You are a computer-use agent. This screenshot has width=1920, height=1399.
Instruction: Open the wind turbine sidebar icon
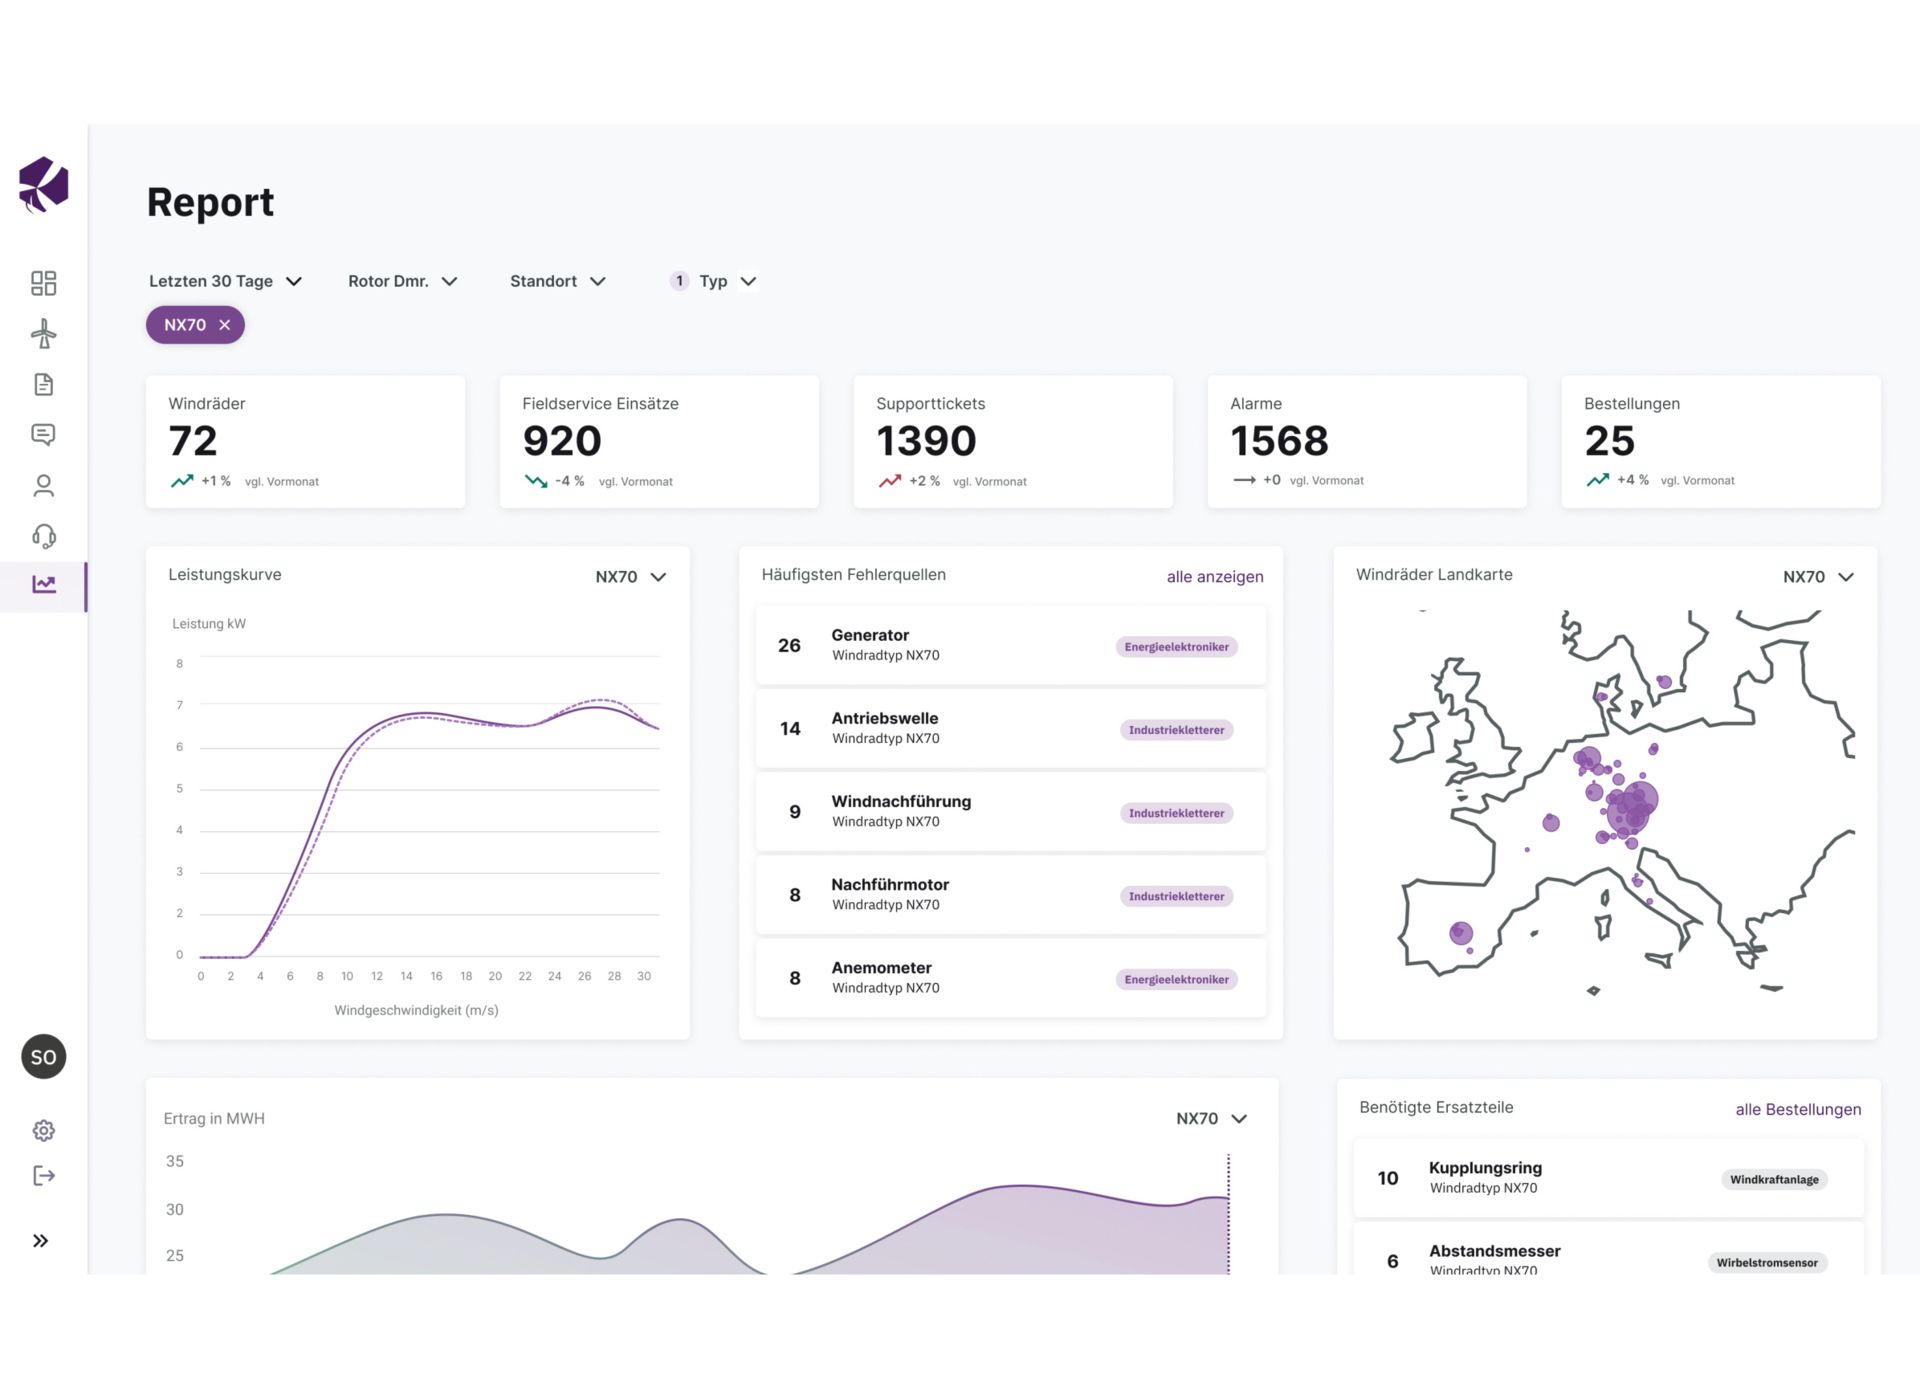[x=43, y=334]
